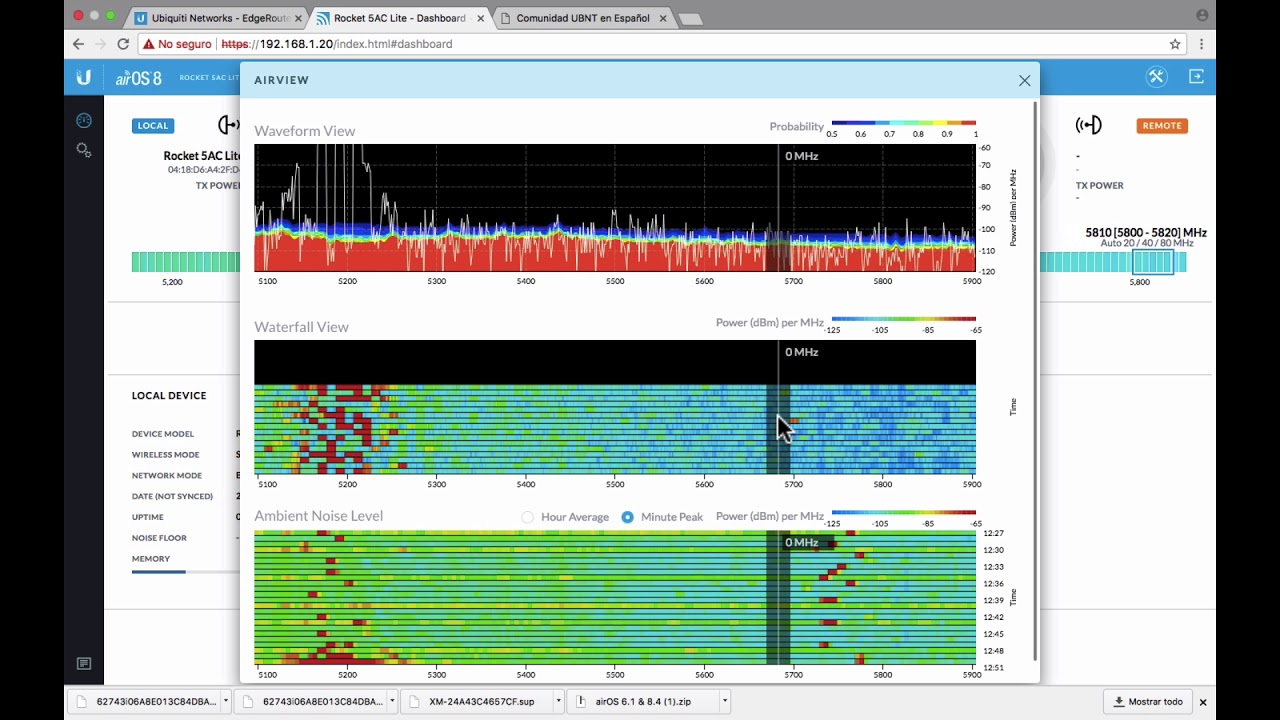The image size is (1280, 720).
Task: Expand options for airOS 6.1 & 8.4 zip download
Action: [724, 702]
